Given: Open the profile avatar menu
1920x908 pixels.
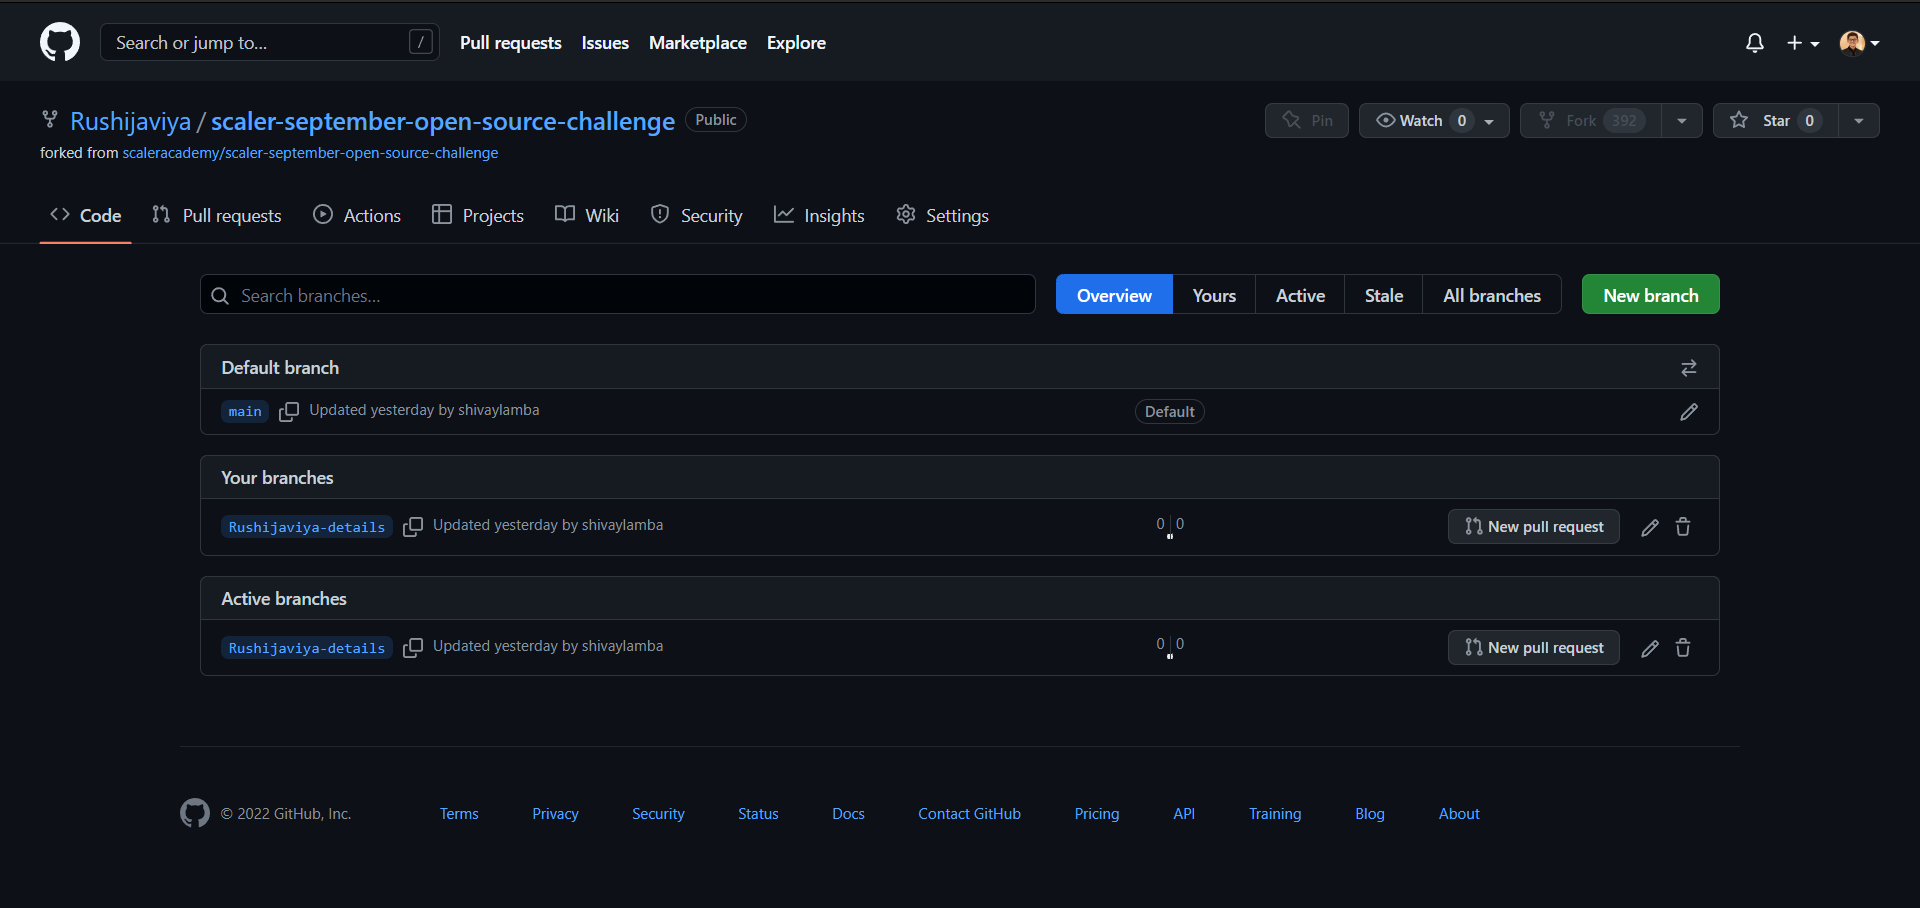Looking at the screenshot, I should pos(1856,42).
